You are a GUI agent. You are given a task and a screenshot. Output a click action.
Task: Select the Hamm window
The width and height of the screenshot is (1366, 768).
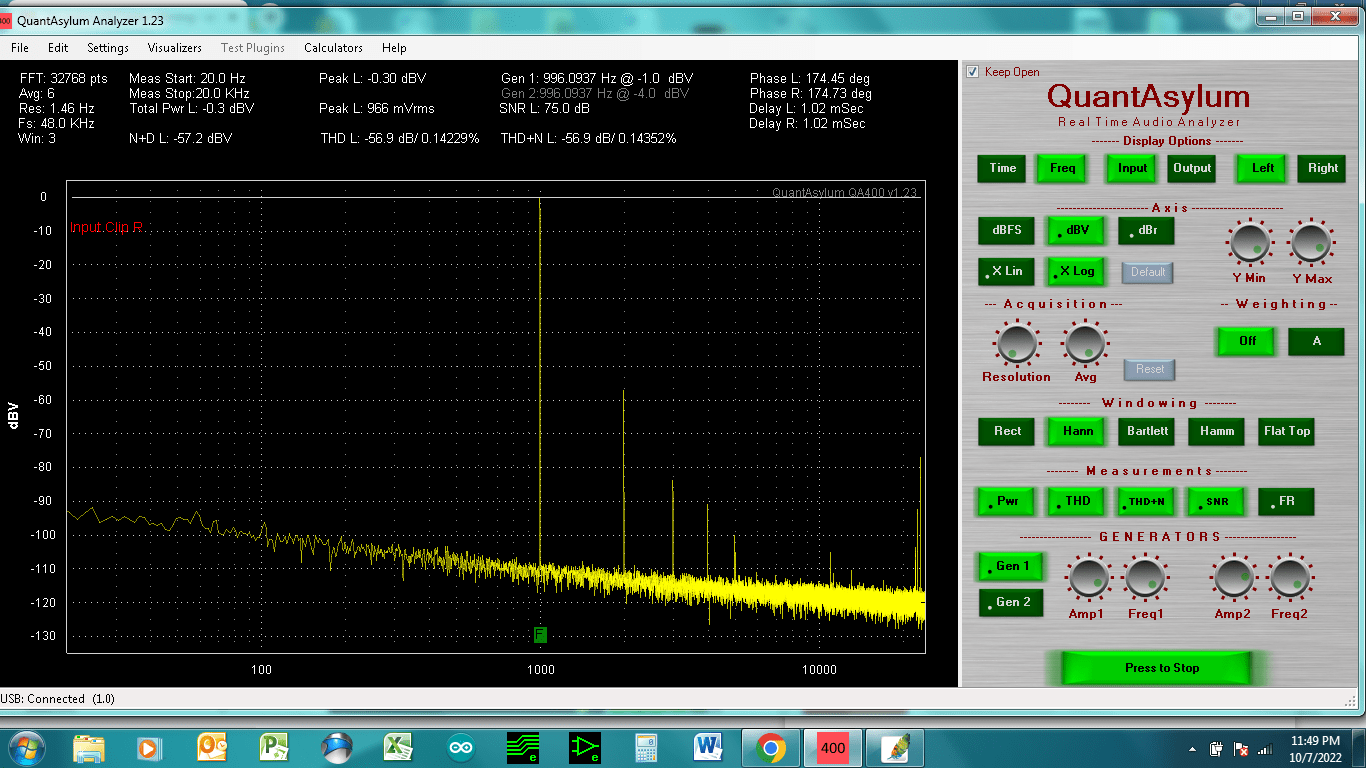click(x=1217, y=431)
